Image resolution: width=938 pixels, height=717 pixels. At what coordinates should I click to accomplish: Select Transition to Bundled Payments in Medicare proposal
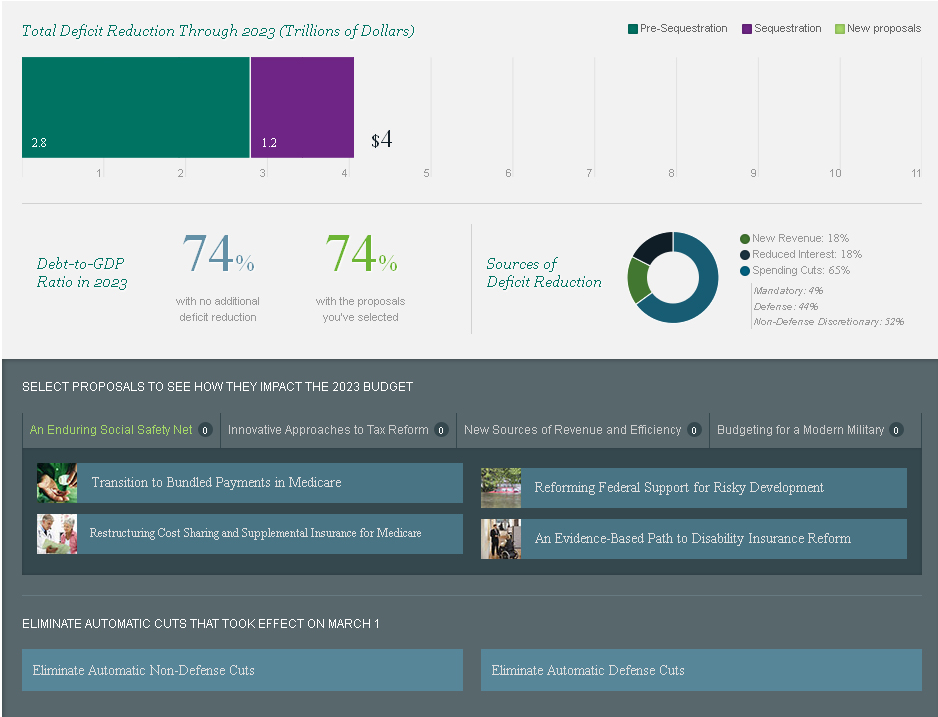coord(270,483)
